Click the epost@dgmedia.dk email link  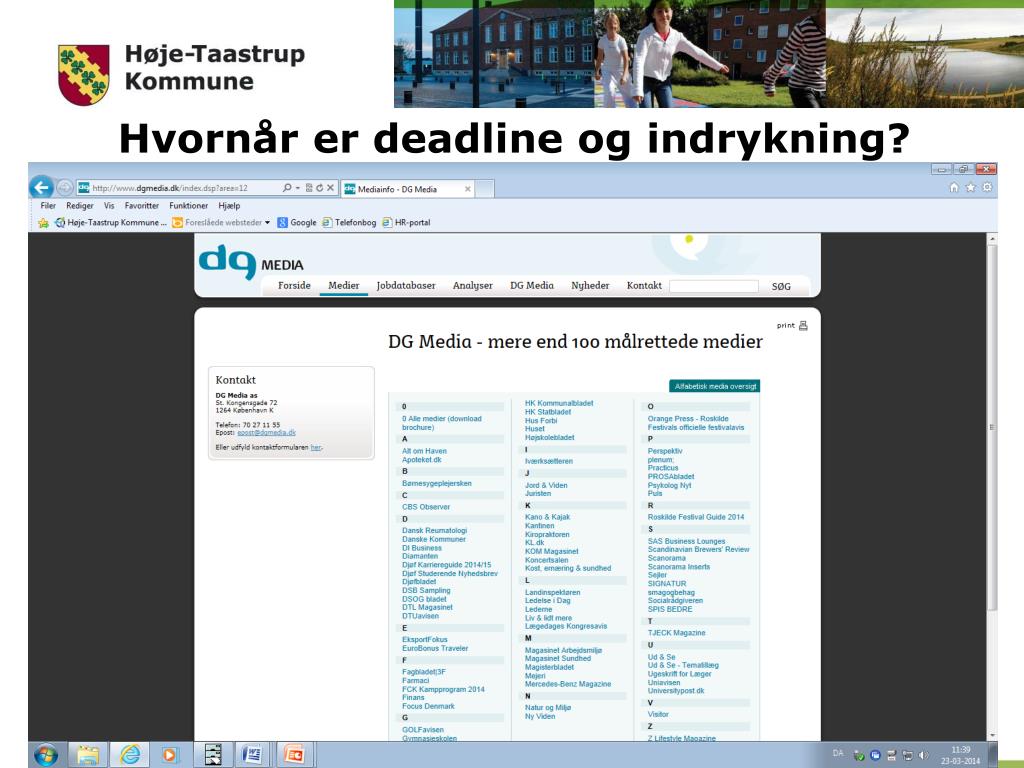[x=266, y=432]
